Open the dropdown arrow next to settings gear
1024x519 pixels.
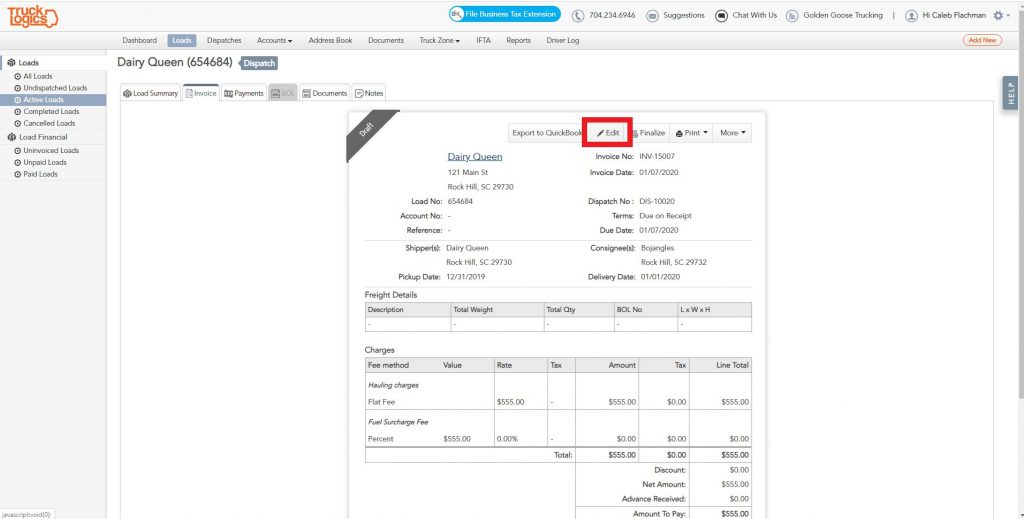tap(1008, 16)
